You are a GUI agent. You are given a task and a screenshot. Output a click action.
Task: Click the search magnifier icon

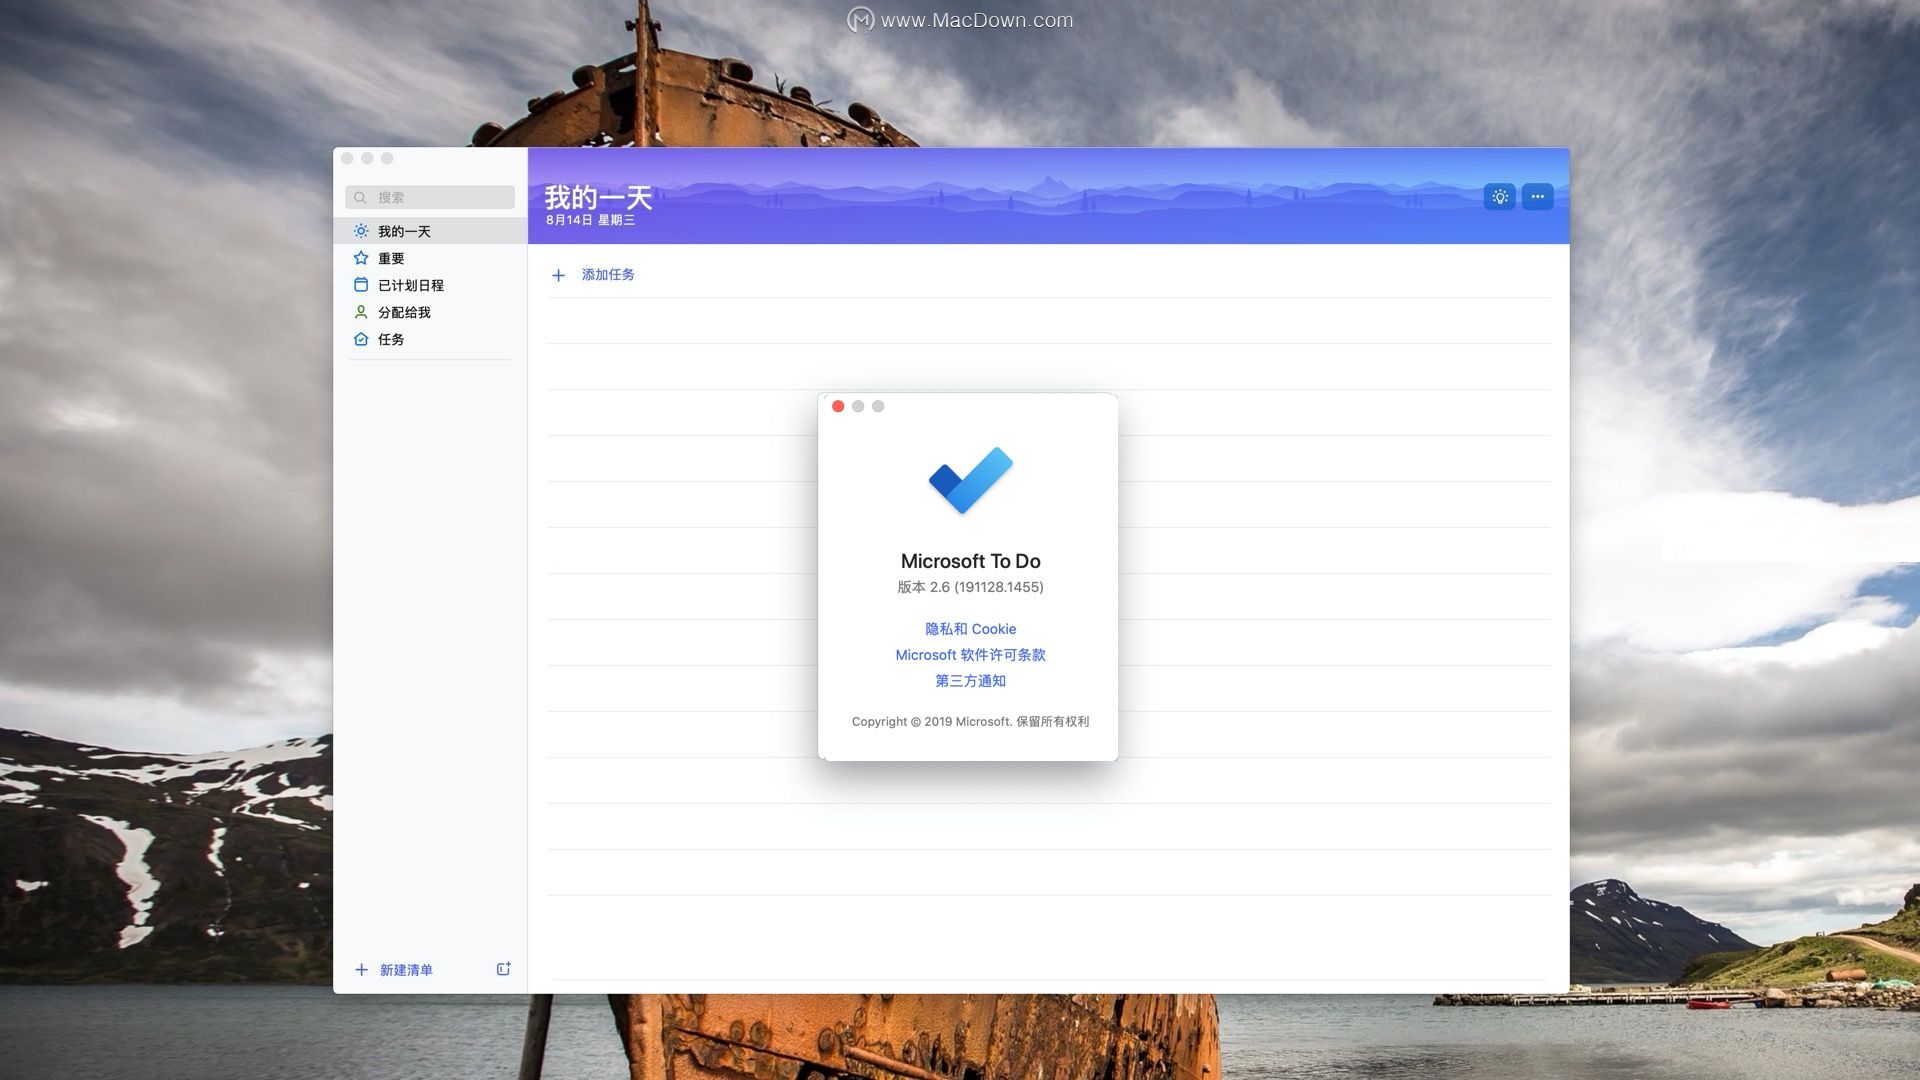tap(360, 198)
